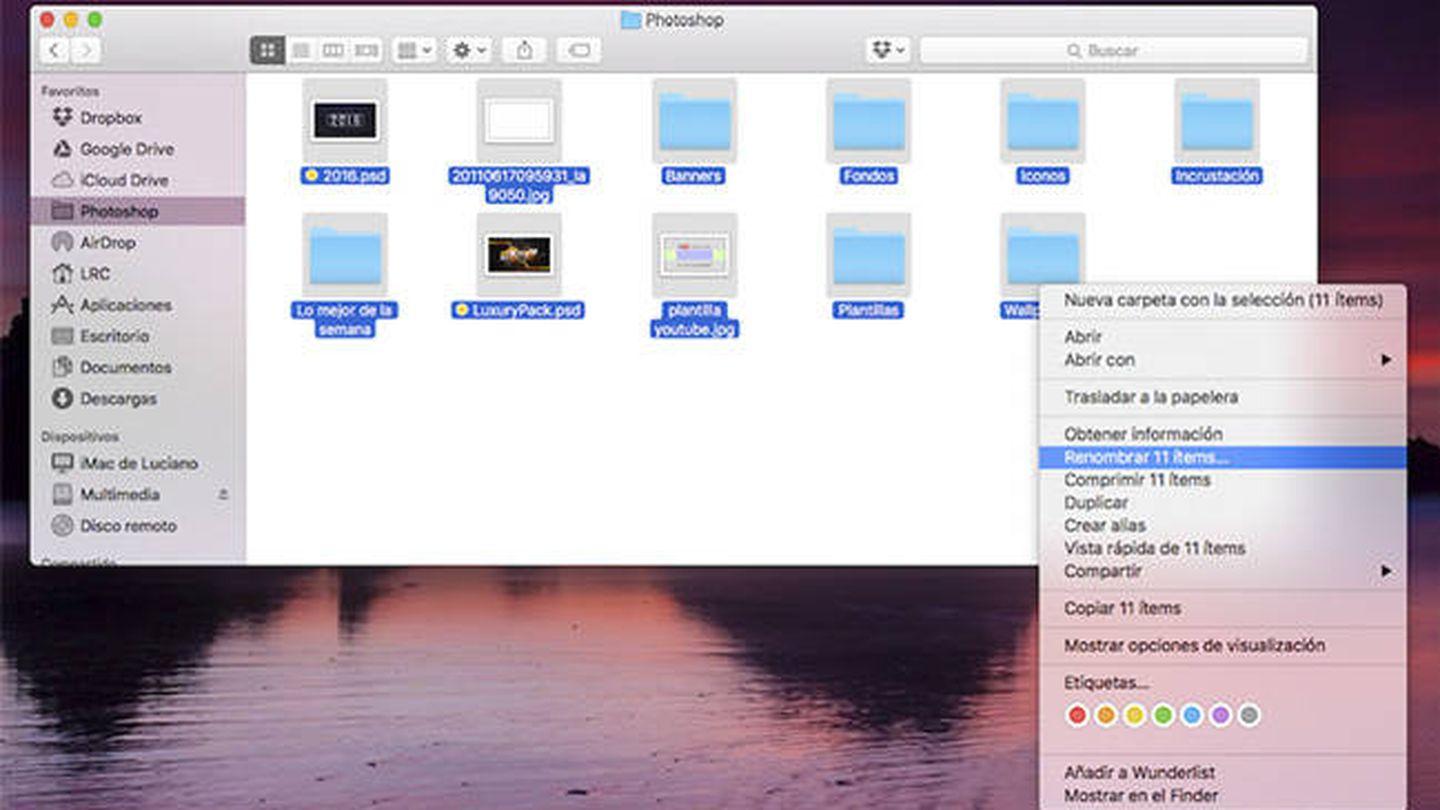Select Disco remoto in sidebar
1440x810 pixels.
click(128, 525)
